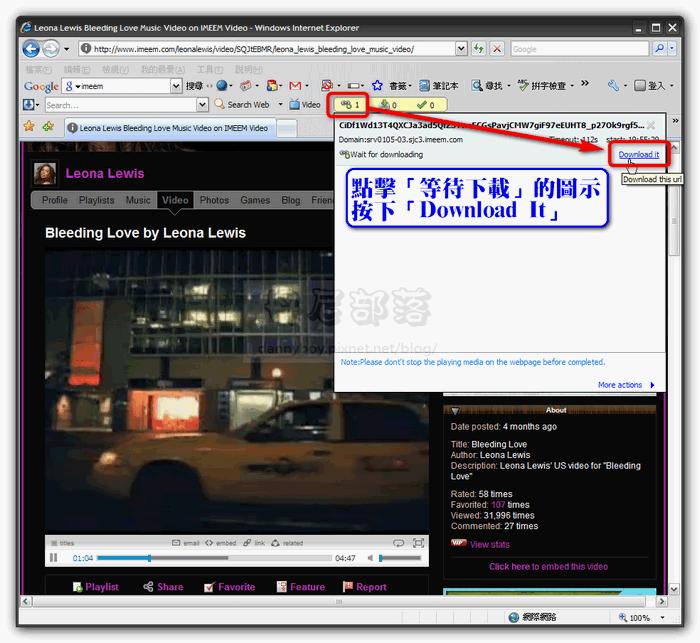Image resolution: width=700 pixels, height=643 pixels.
Task: Click the Video toolbar button
Action: coord(305,104)
